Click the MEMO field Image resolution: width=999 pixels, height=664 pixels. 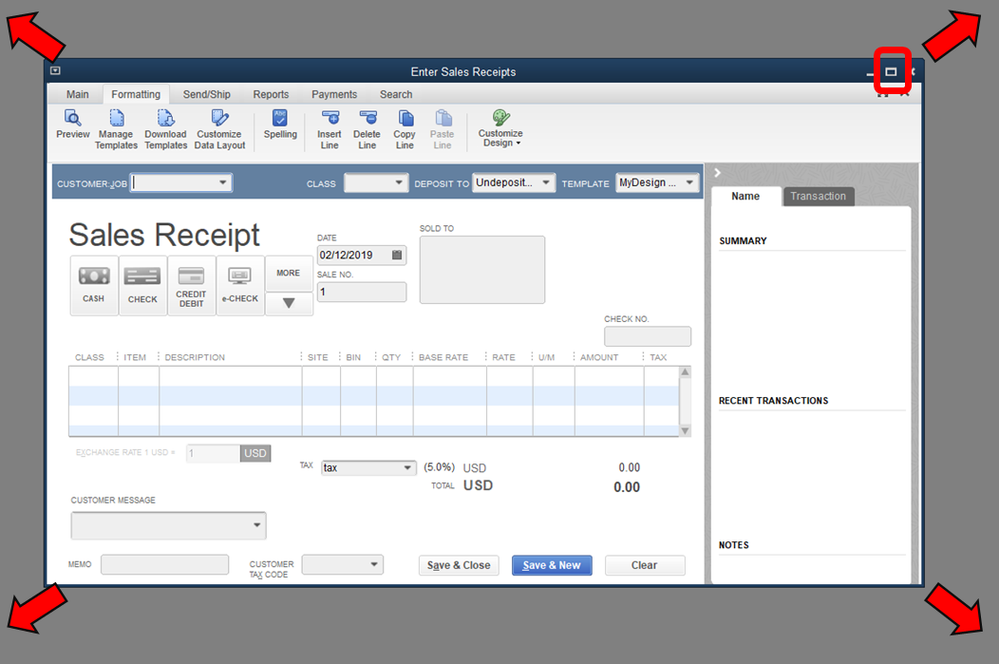164,565
